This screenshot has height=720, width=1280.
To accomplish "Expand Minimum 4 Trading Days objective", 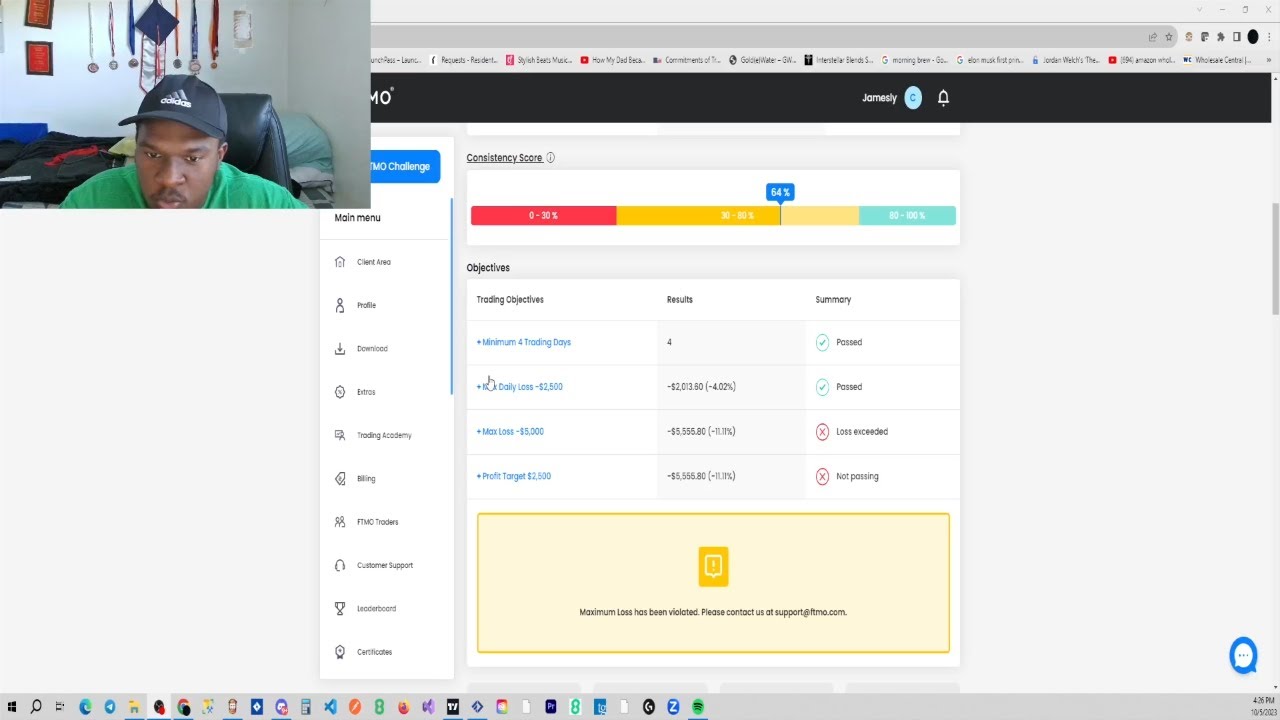I will click(524, 342).
